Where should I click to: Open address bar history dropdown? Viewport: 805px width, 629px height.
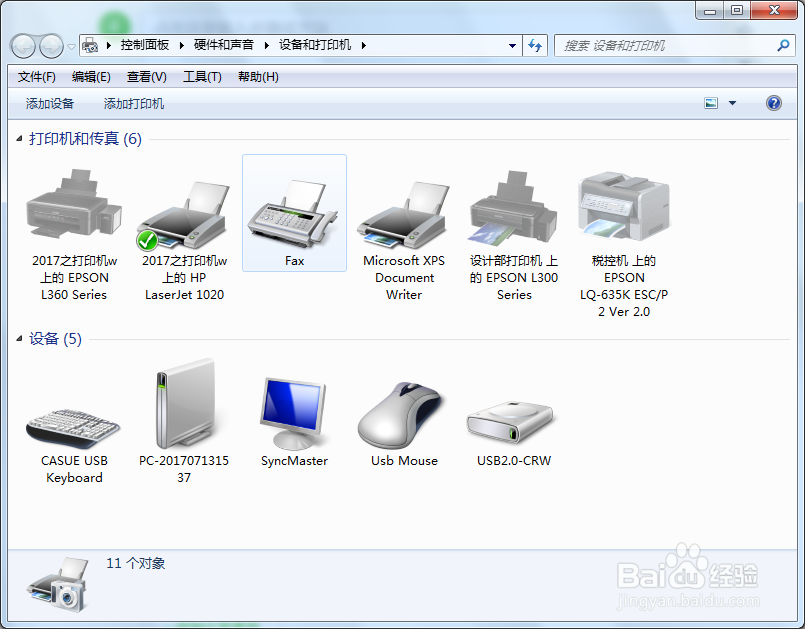coord(512,46)
